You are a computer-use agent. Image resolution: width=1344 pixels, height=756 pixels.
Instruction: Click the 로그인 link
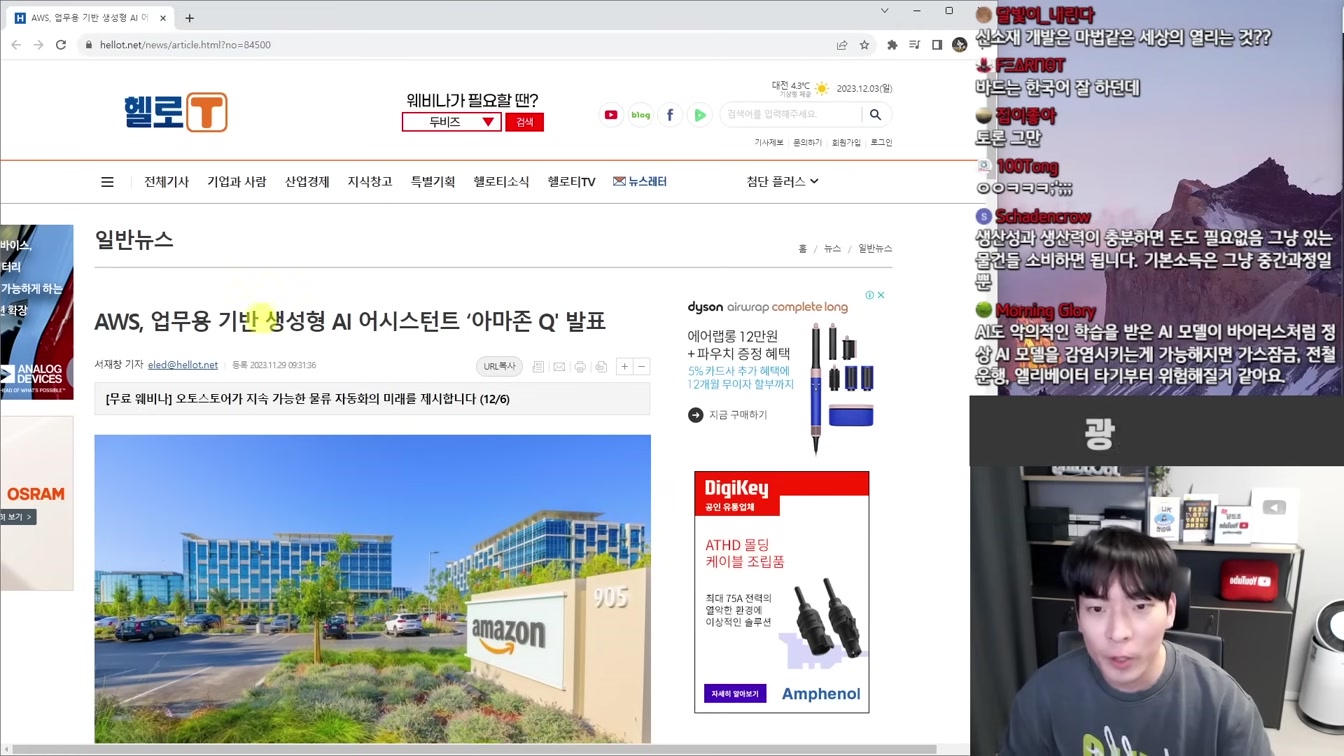(881, 143)
